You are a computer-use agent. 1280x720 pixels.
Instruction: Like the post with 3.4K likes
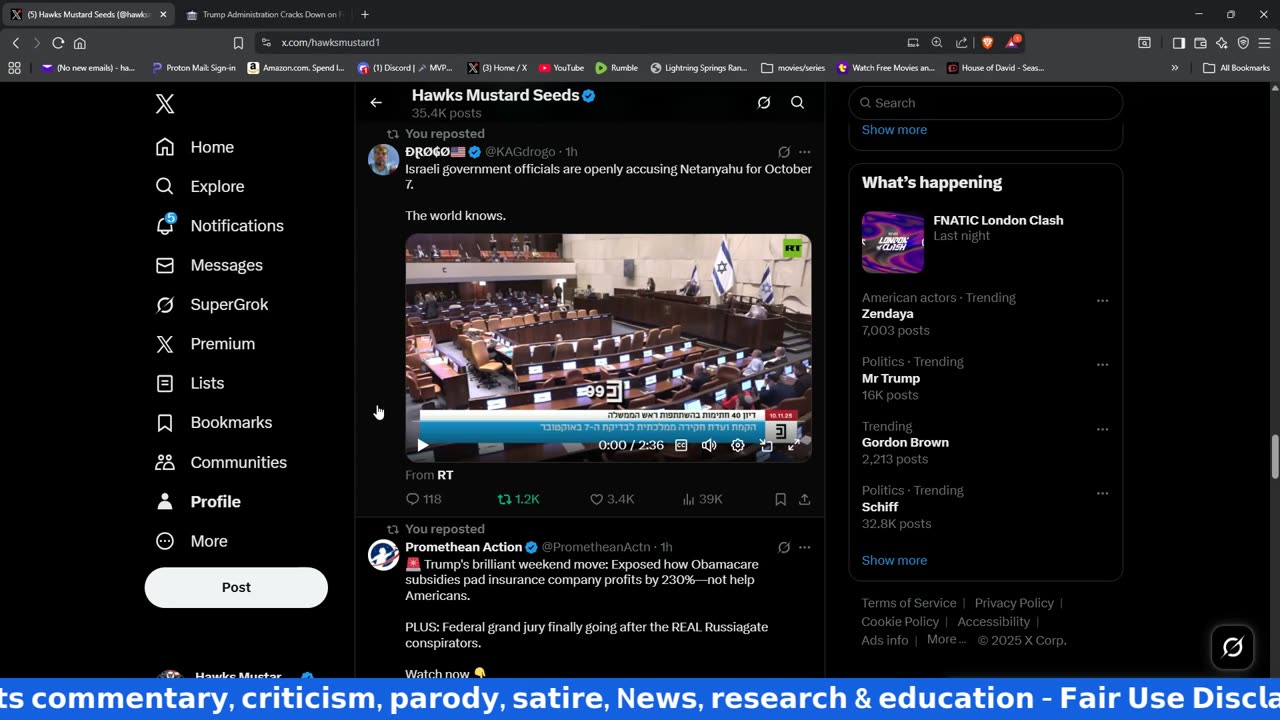(612, 499)
